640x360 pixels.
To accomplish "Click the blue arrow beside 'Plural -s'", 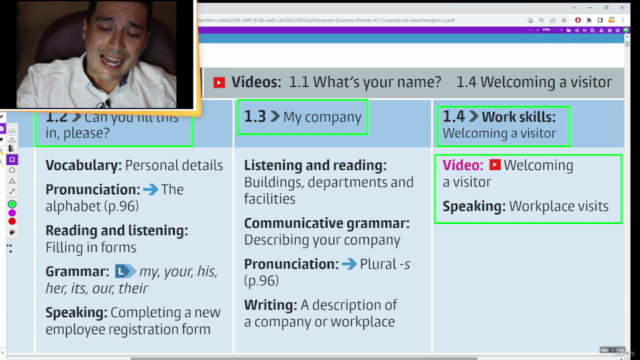I will [x=349, y=264].
